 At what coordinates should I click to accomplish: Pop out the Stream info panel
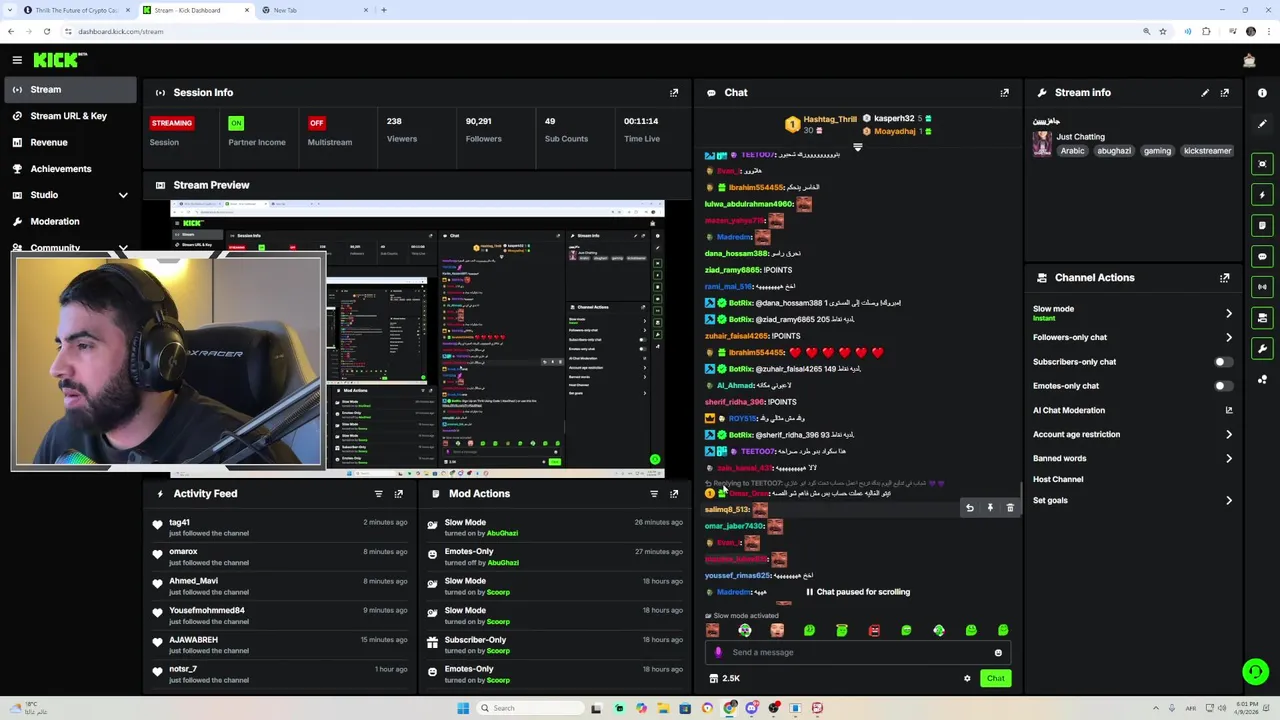pyautogui.click(x=1224, y=92)
